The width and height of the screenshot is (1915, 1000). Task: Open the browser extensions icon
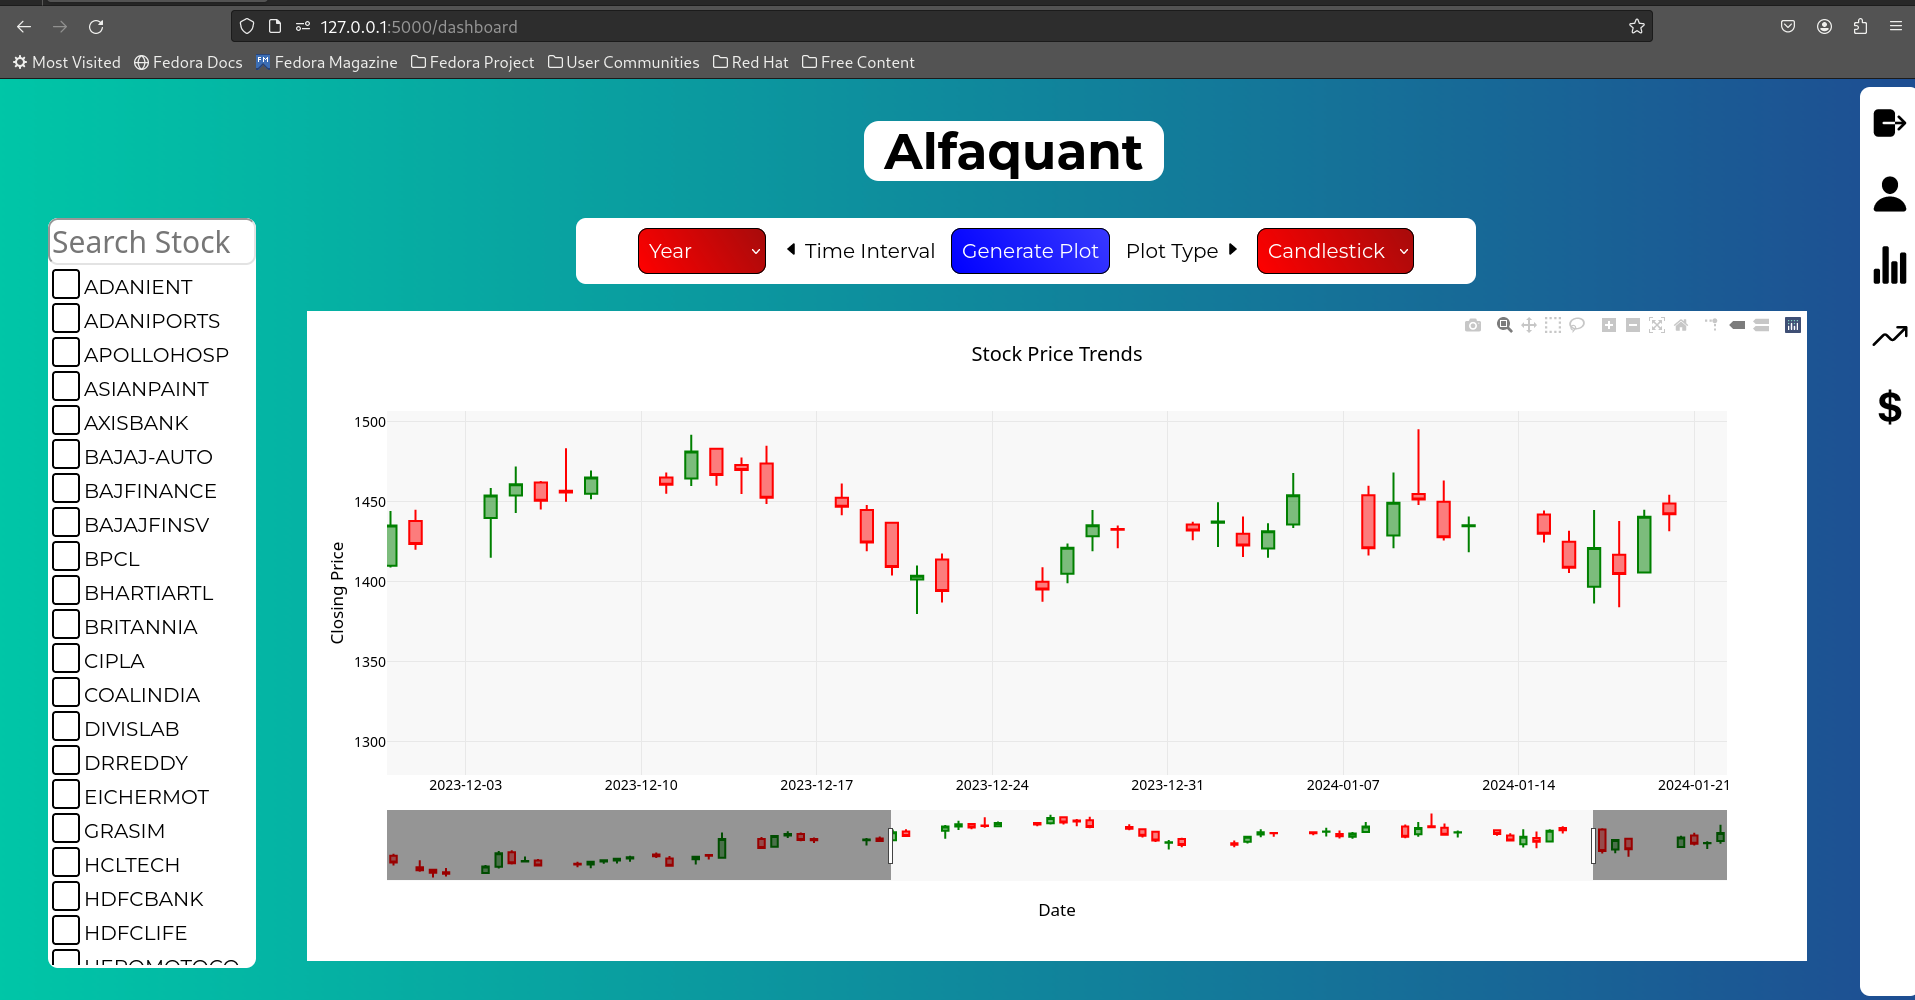click(1860, 27)
